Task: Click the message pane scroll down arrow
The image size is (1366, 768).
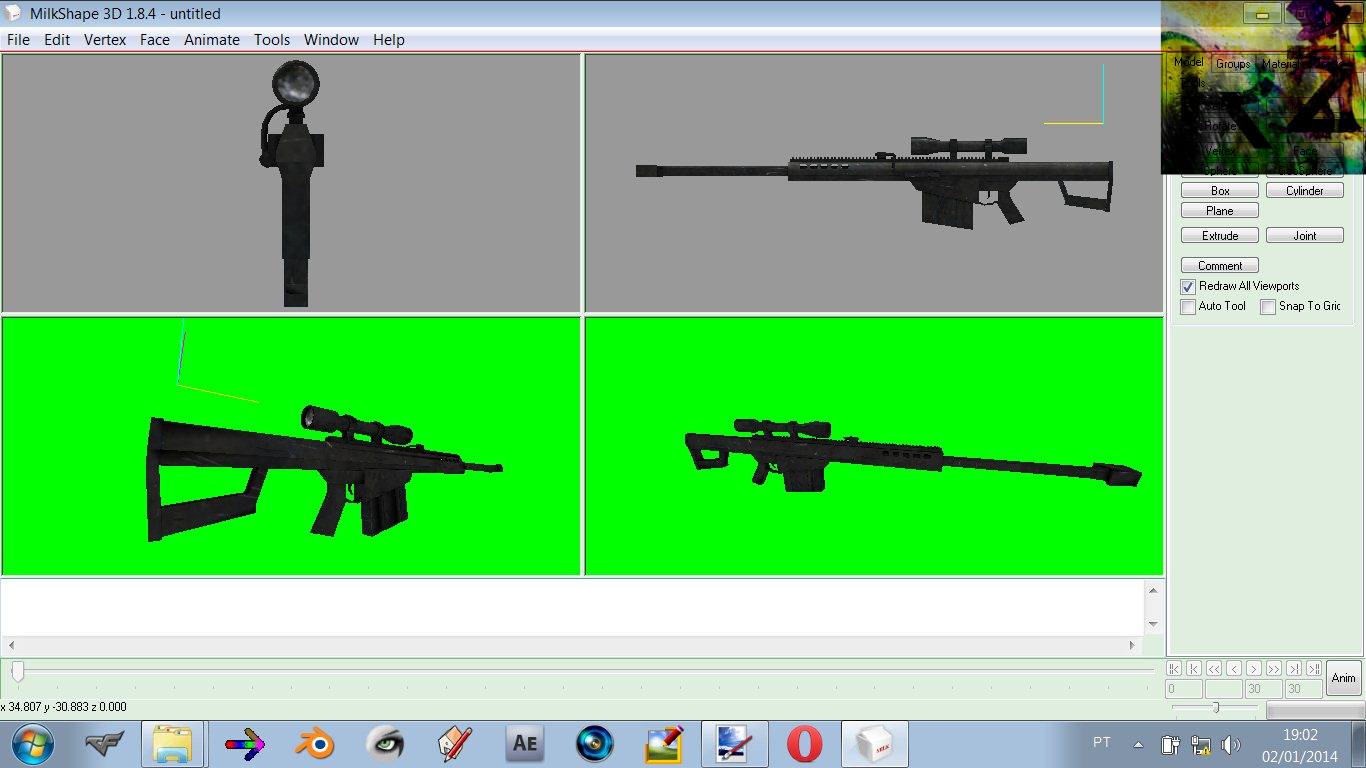Action: (1154, 624)
